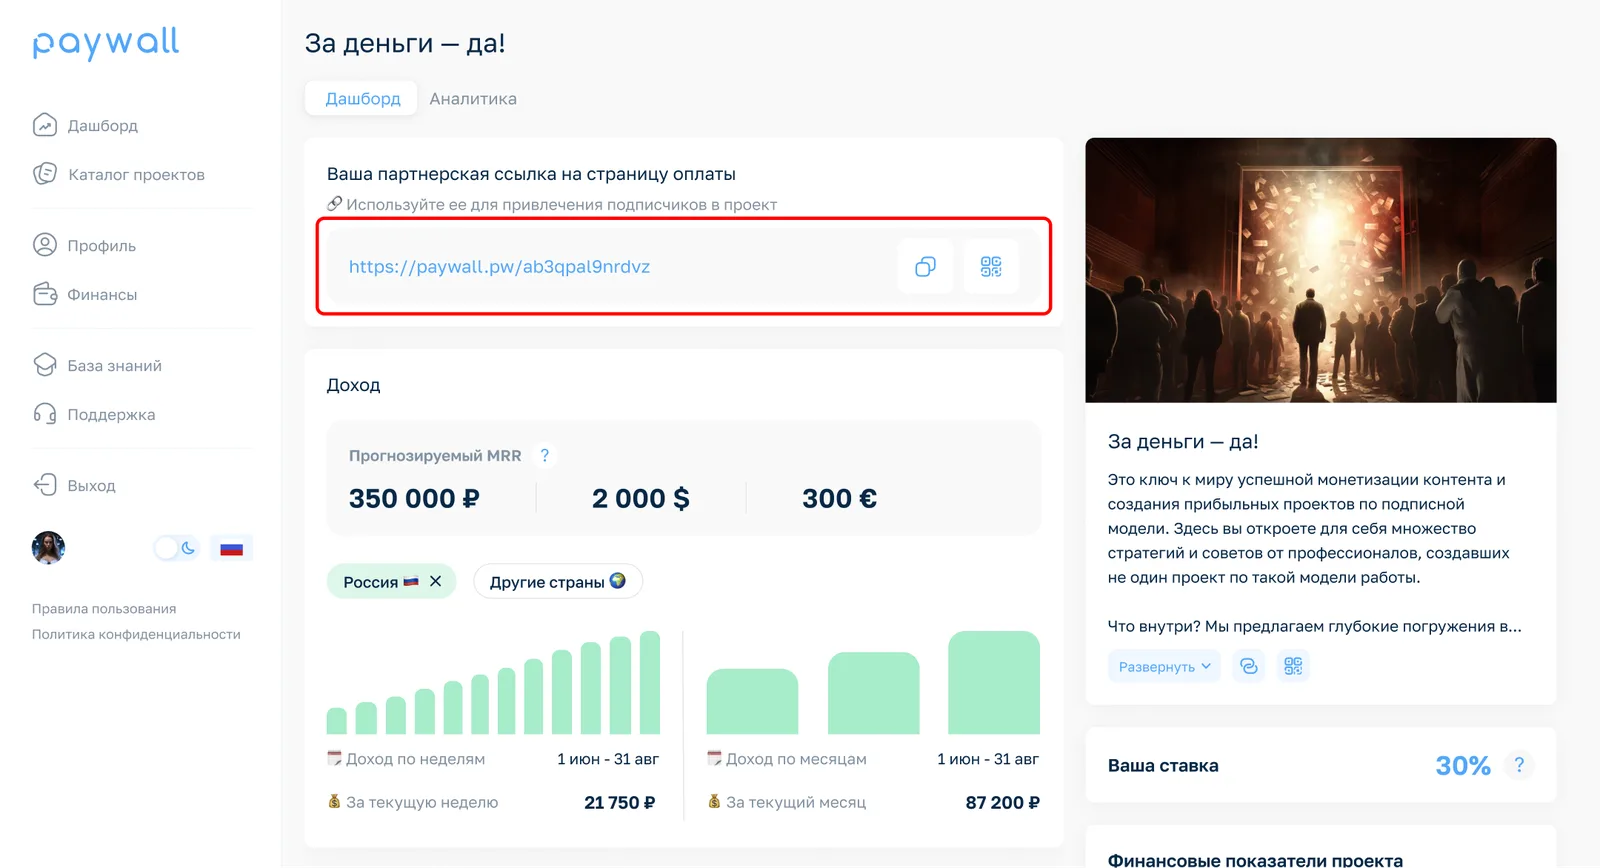Toggle dark mode switch
Screen dimensions: 1600x868
click(177, 548)
